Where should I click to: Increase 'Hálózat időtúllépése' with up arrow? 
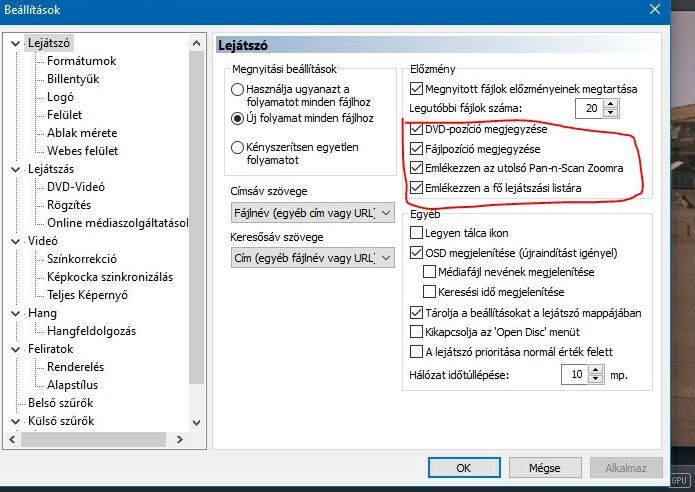point(596,370)
